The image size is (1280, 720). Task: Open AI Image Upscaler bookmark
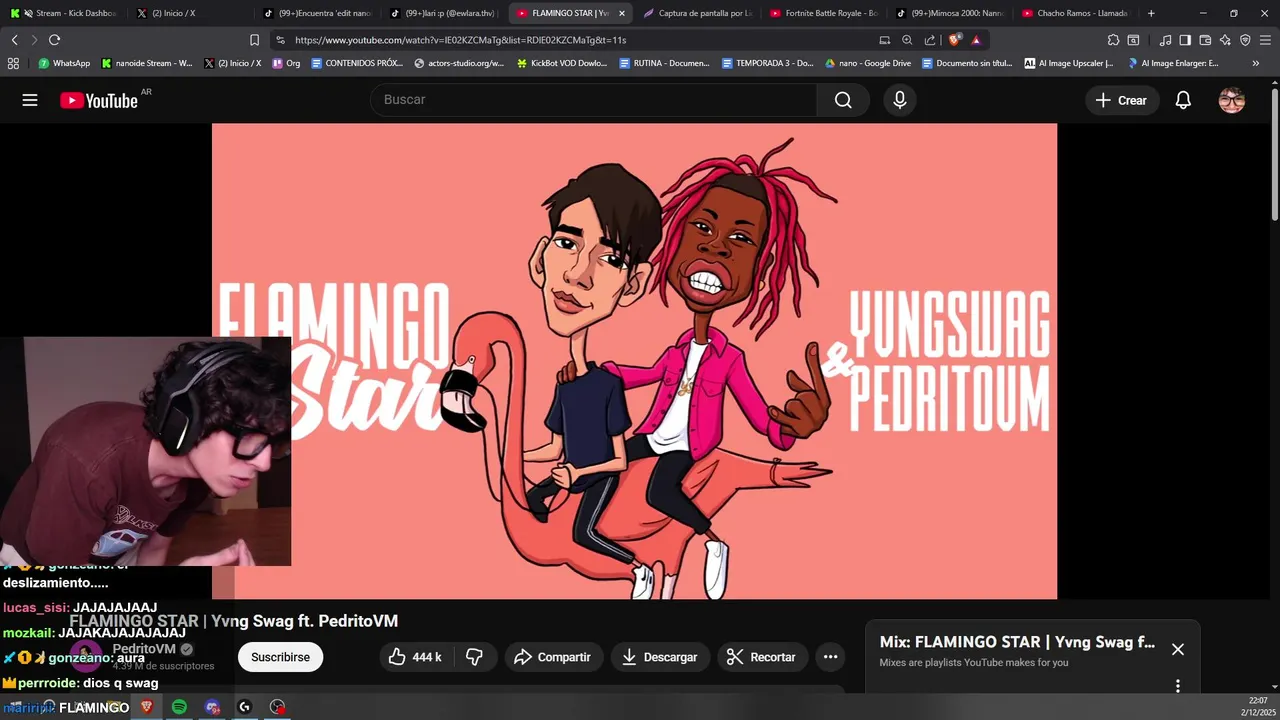[1069, 63]
